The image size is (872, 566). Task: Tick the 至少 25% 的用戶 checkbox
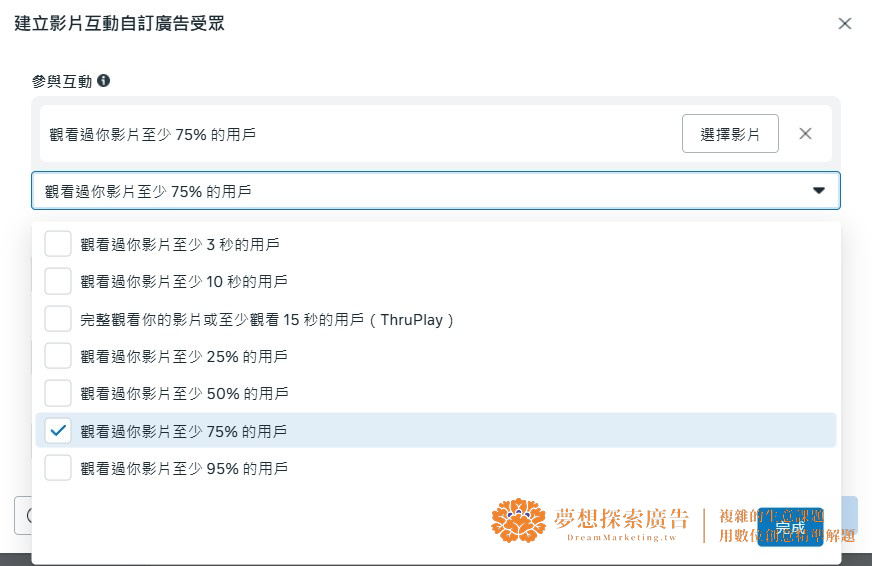tap(58, 356)
